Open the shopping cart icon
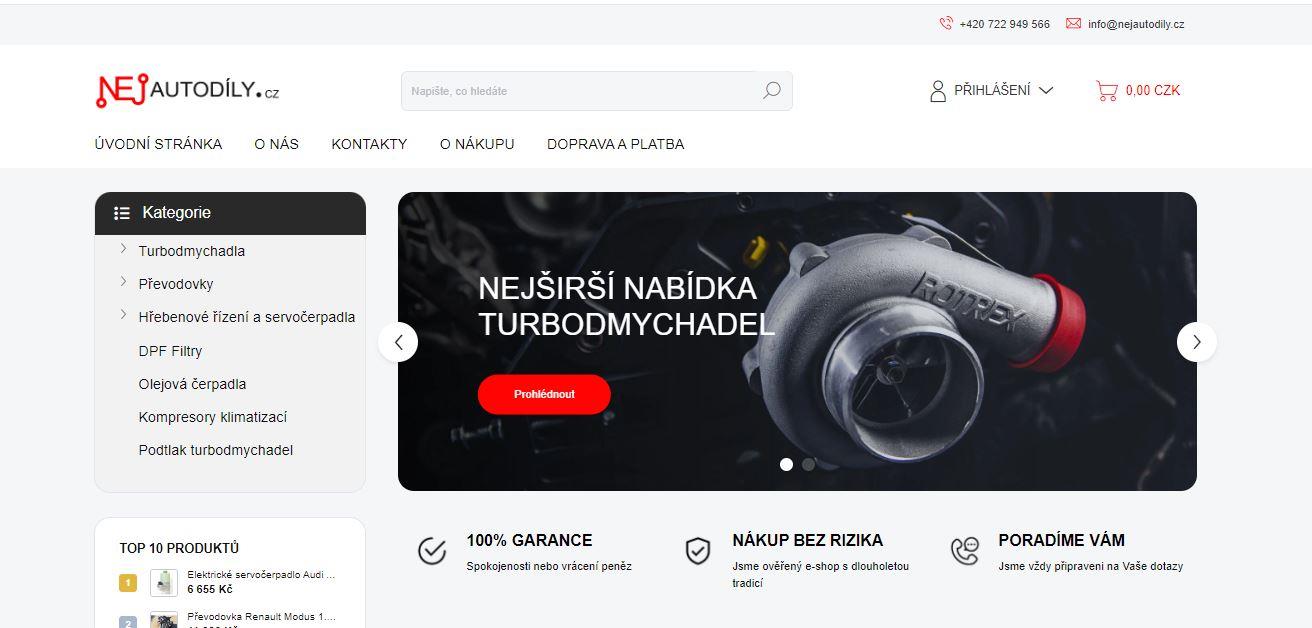This screenshot has width=1312, height=628. pyautogui.click(x=1106, y=91)
